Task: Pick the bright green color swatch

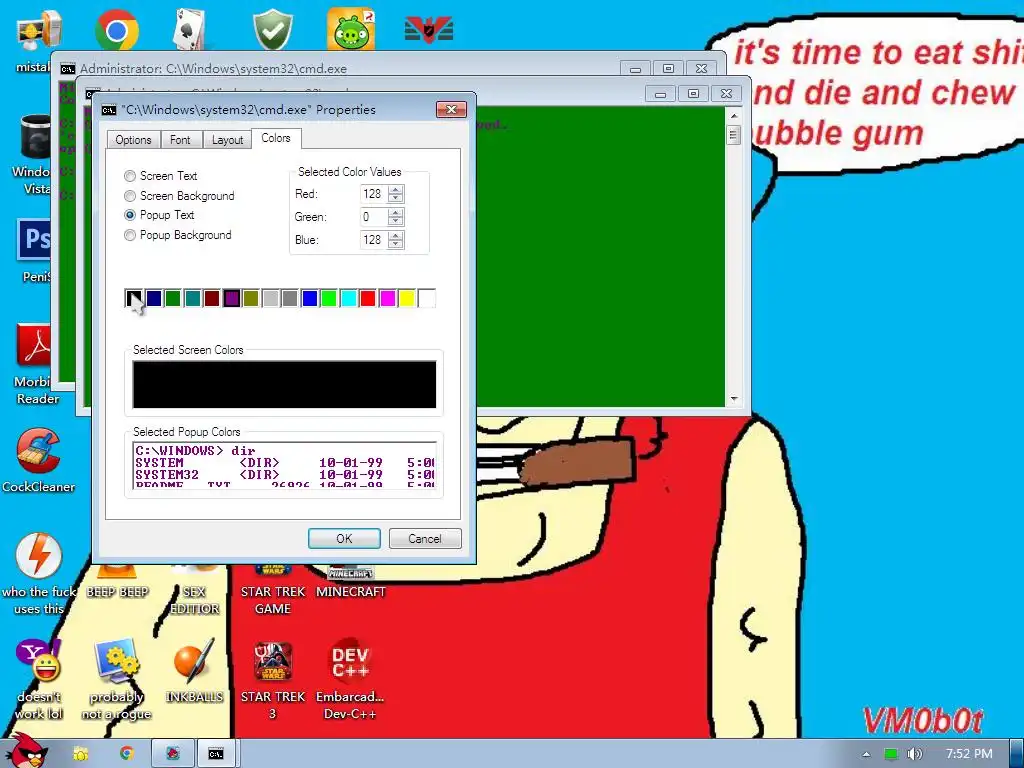Action: (x=328, y=298)
